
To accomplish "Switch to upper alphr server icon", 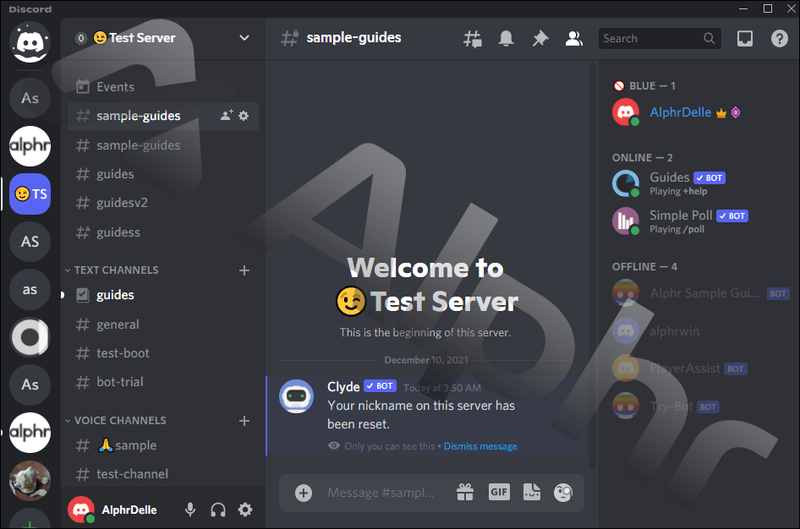I will (x=30, y=146).
